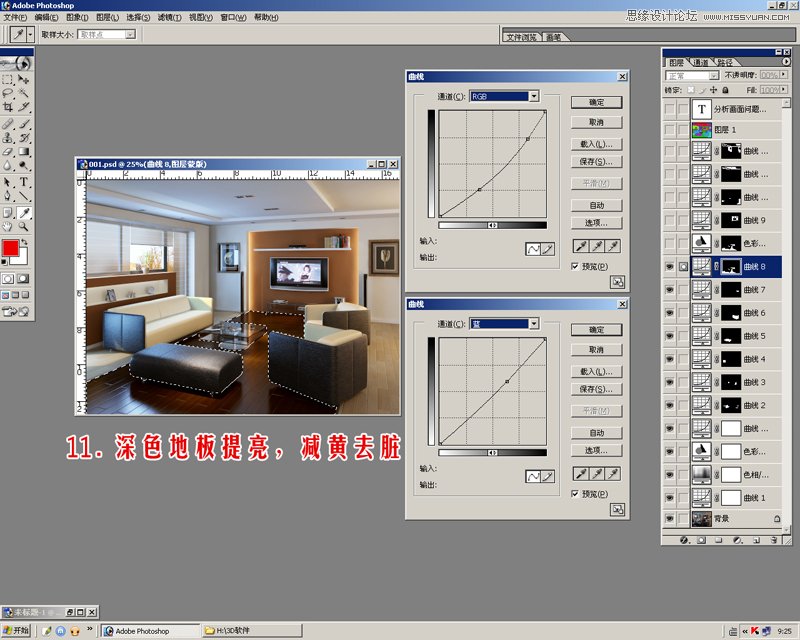800x640 pixels.
Task: Select the History Brush tool
Action: click(x=23, y=138)
